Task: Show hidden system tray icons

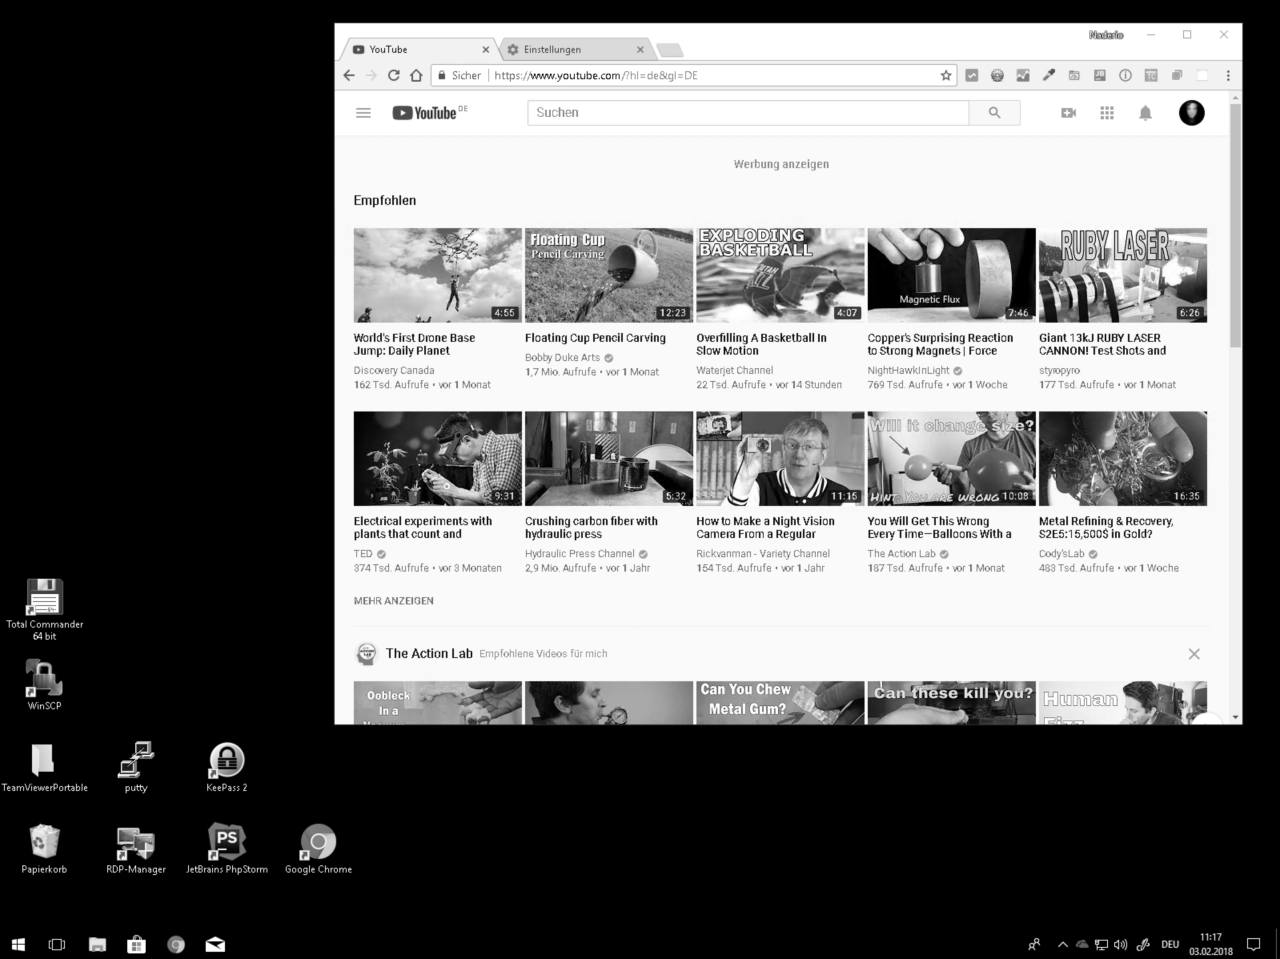Action: tap(1062, 944)
